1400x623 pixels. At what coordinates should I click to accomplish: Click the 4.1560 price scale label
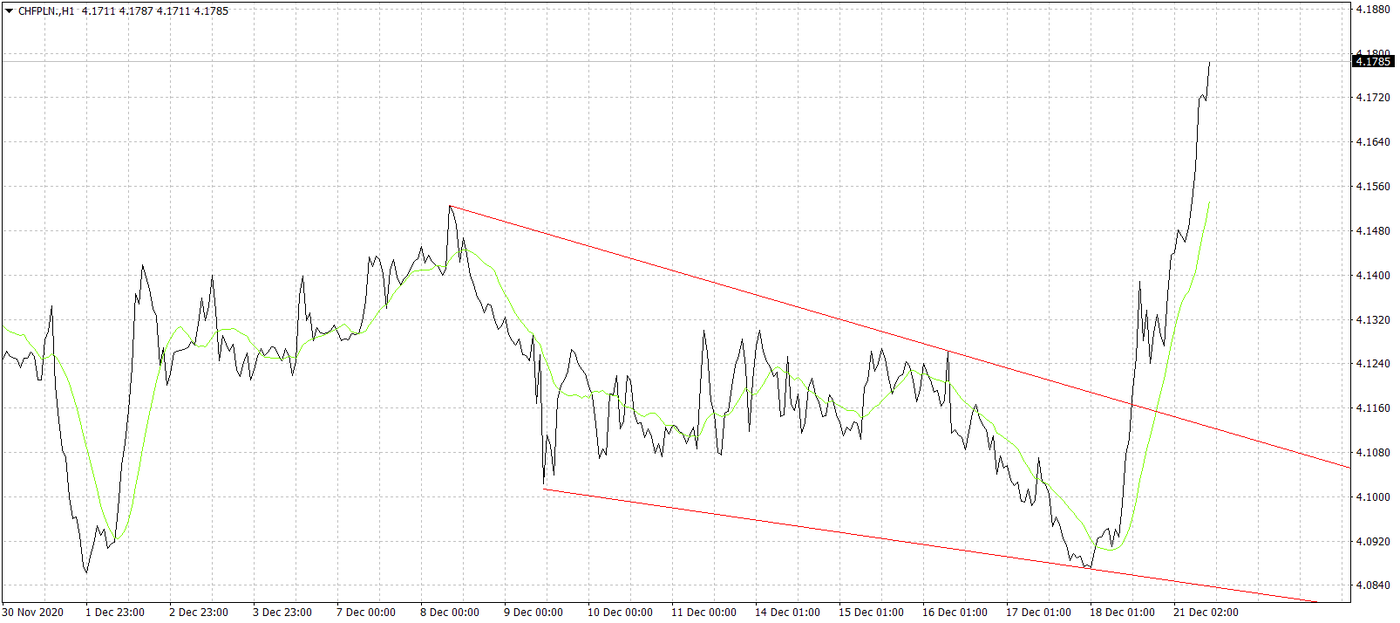coord(1372,187)
